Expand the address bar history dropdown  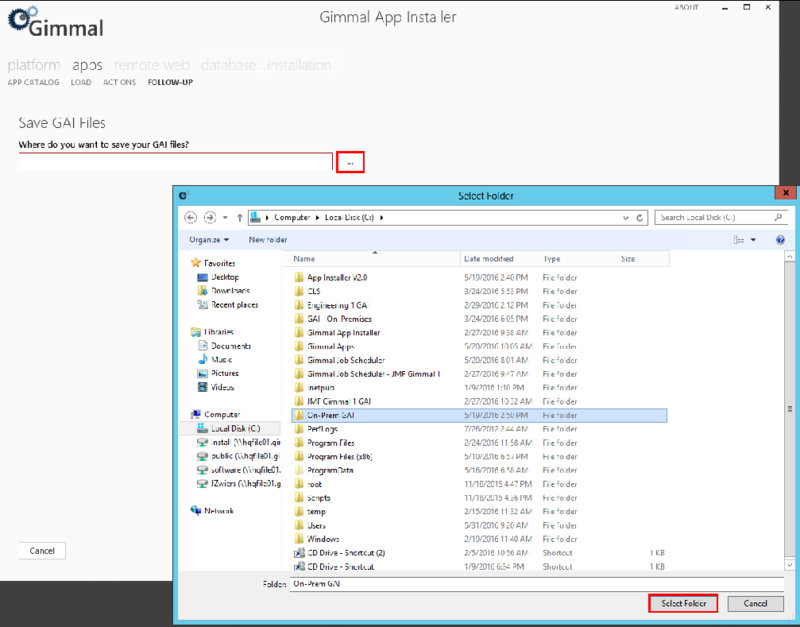click(x=626, y=217)
